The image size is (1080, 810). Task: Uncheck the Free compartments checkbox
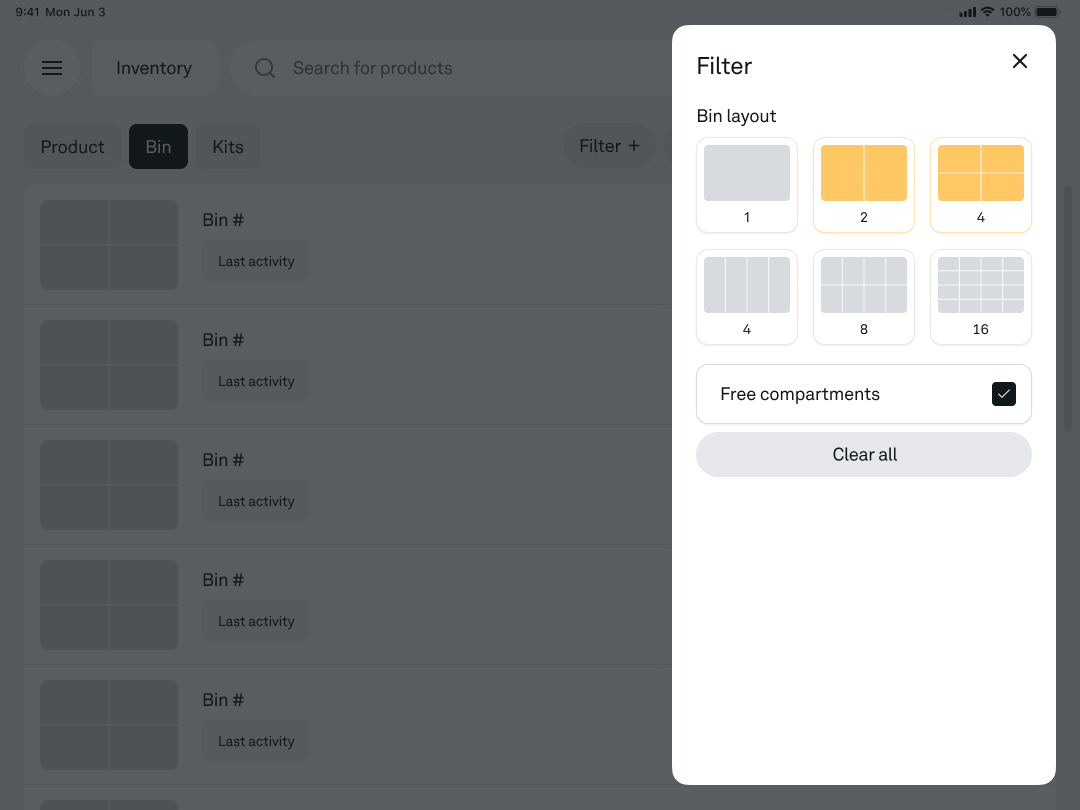pyautogui.click(x=1004, y=394)
